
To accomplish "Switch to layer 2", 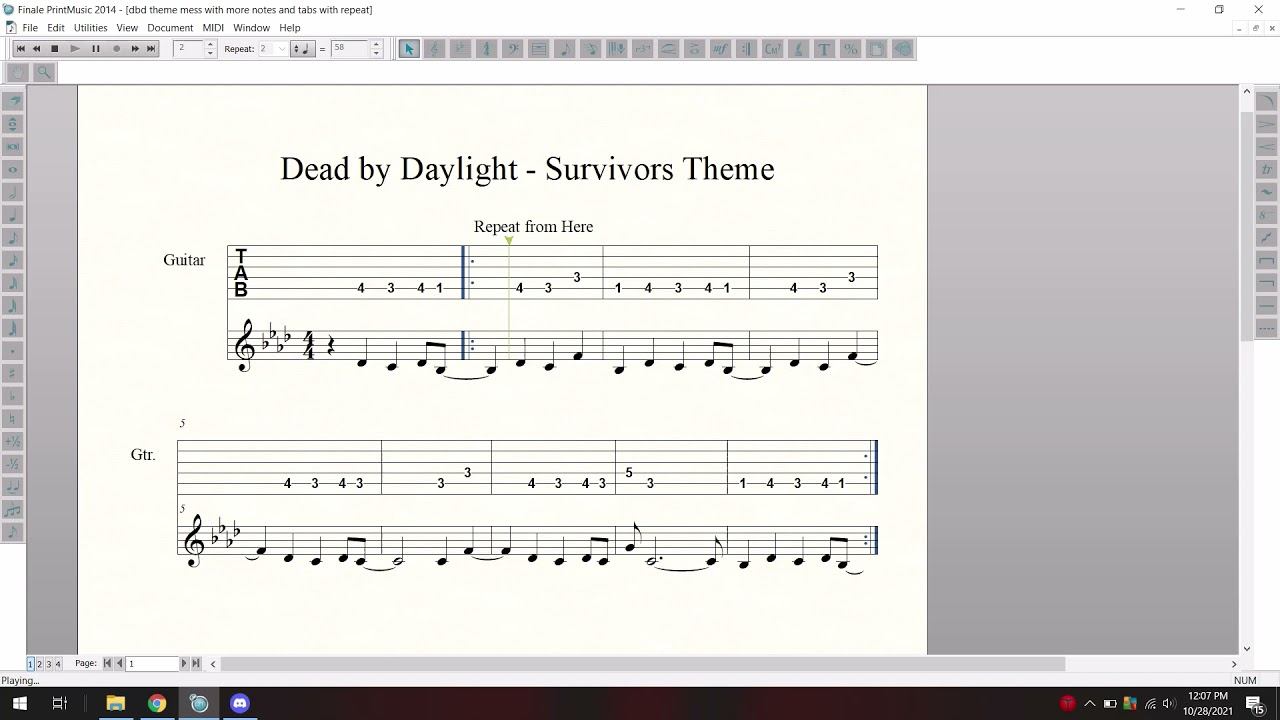I will click(40, 664).
